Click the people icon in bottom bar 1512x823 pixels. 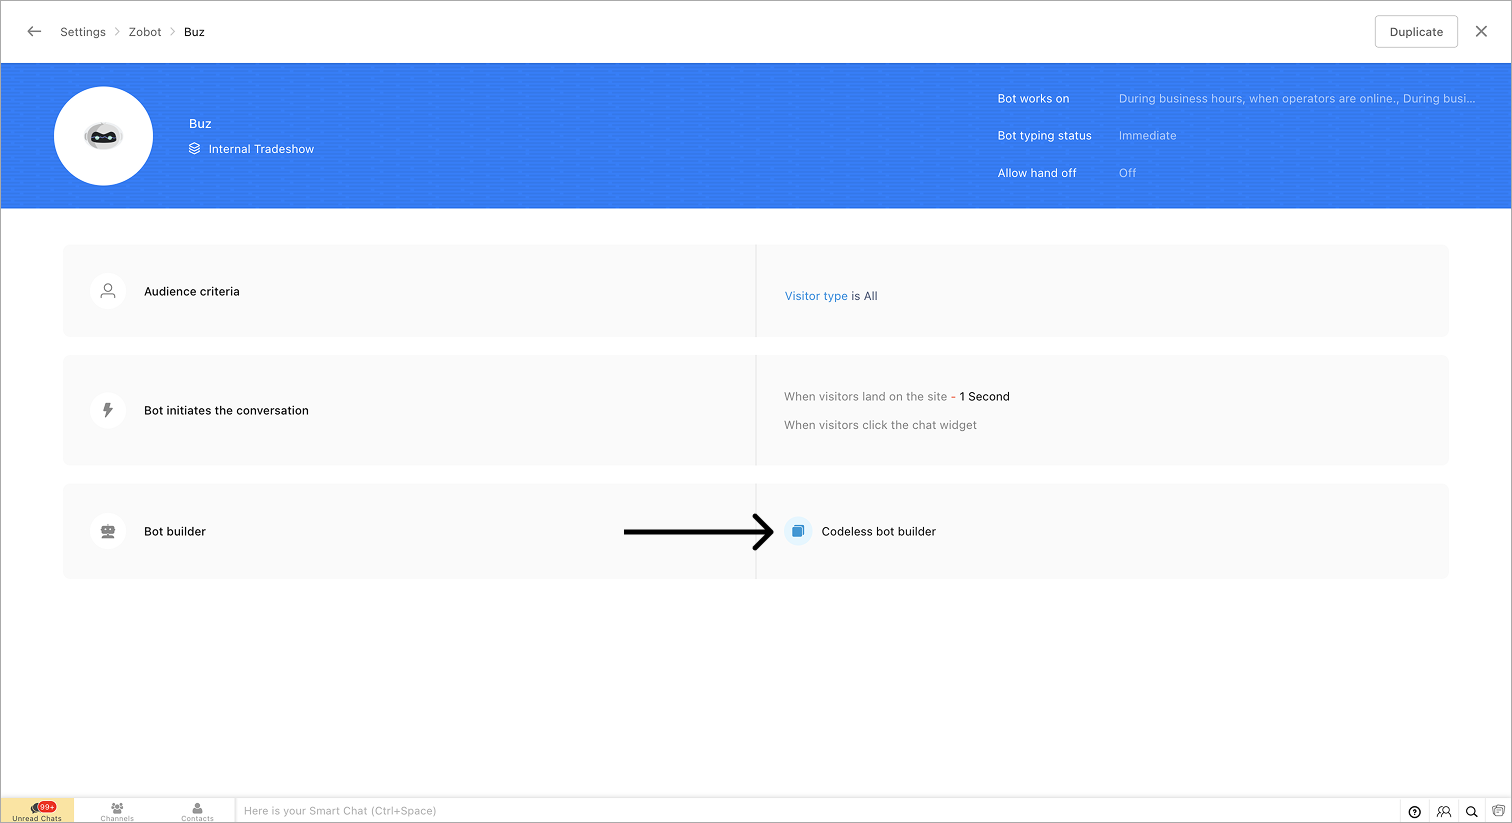pyautogui.click(x=1444, y=812)
